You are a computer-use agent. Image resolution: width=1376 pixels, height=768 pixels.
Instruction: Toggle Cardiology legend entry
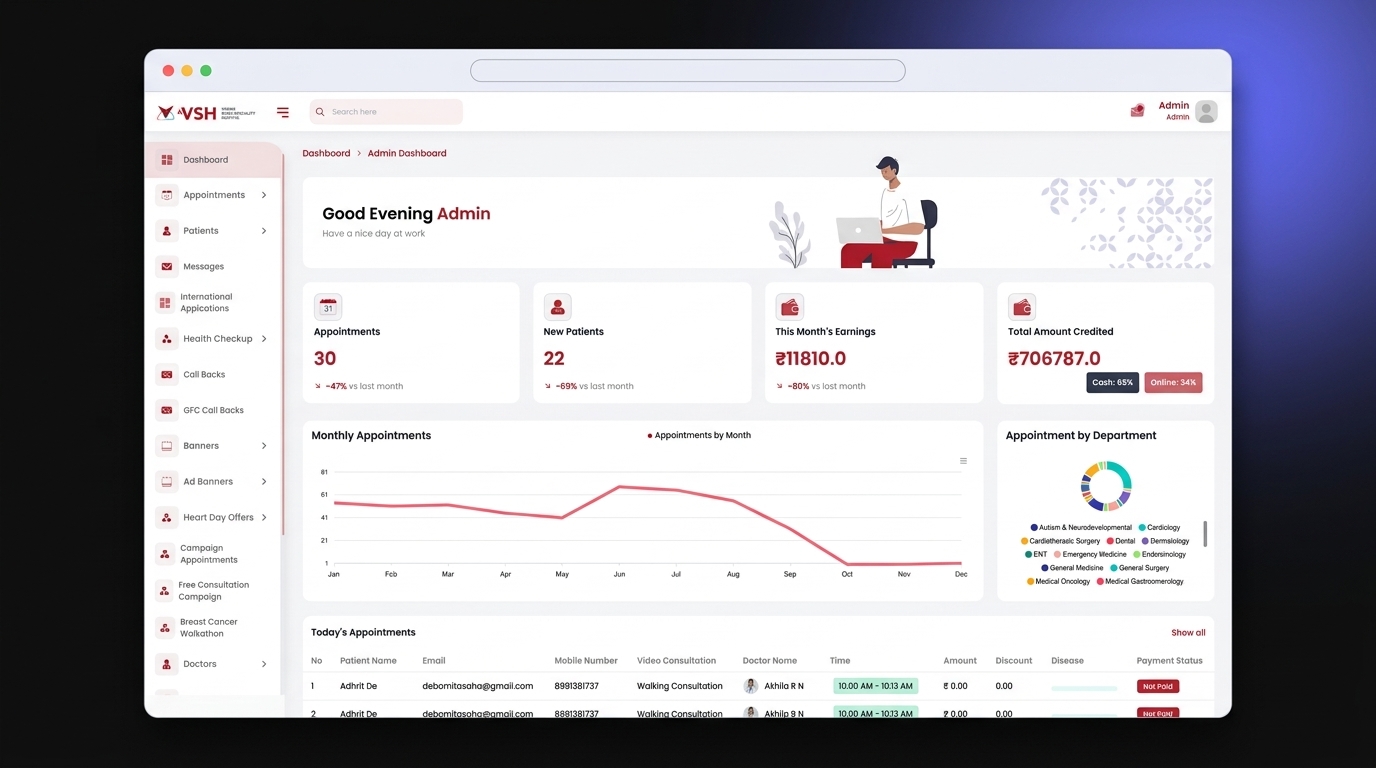point(1159,527)
